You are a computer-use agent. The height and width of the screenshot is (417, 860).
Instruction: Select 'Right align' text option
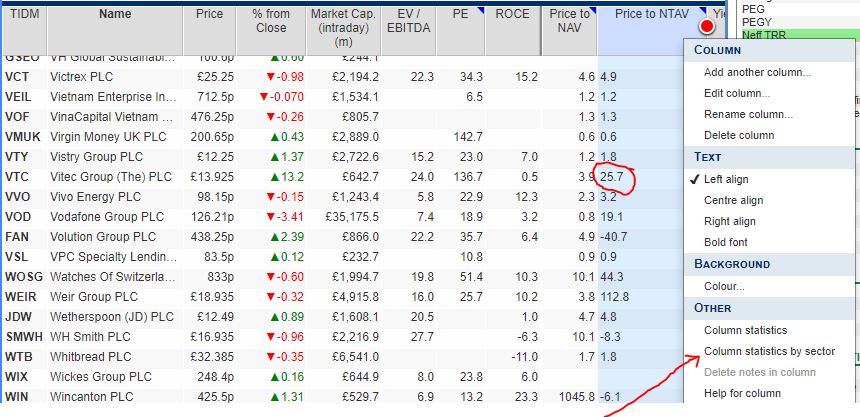[x=729, y=221]
